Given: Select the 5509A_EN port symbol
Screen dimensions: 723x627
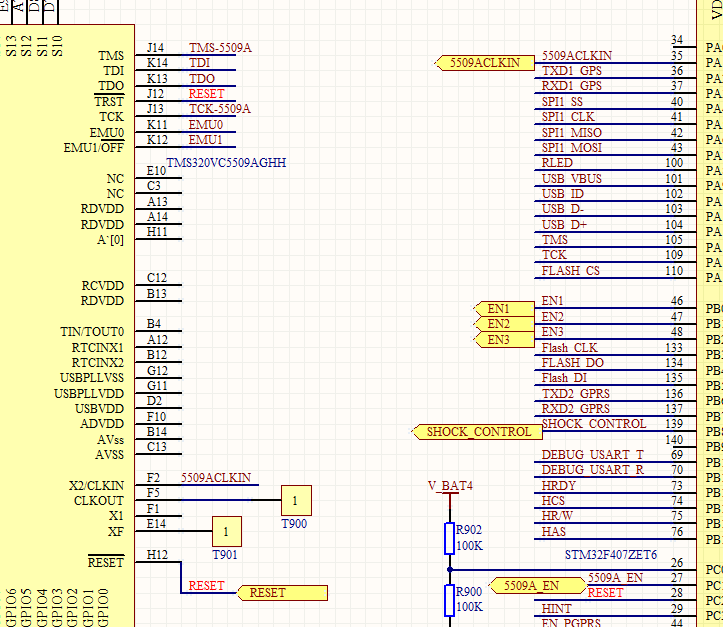Looking at the screenshot, I should [538, 586].
